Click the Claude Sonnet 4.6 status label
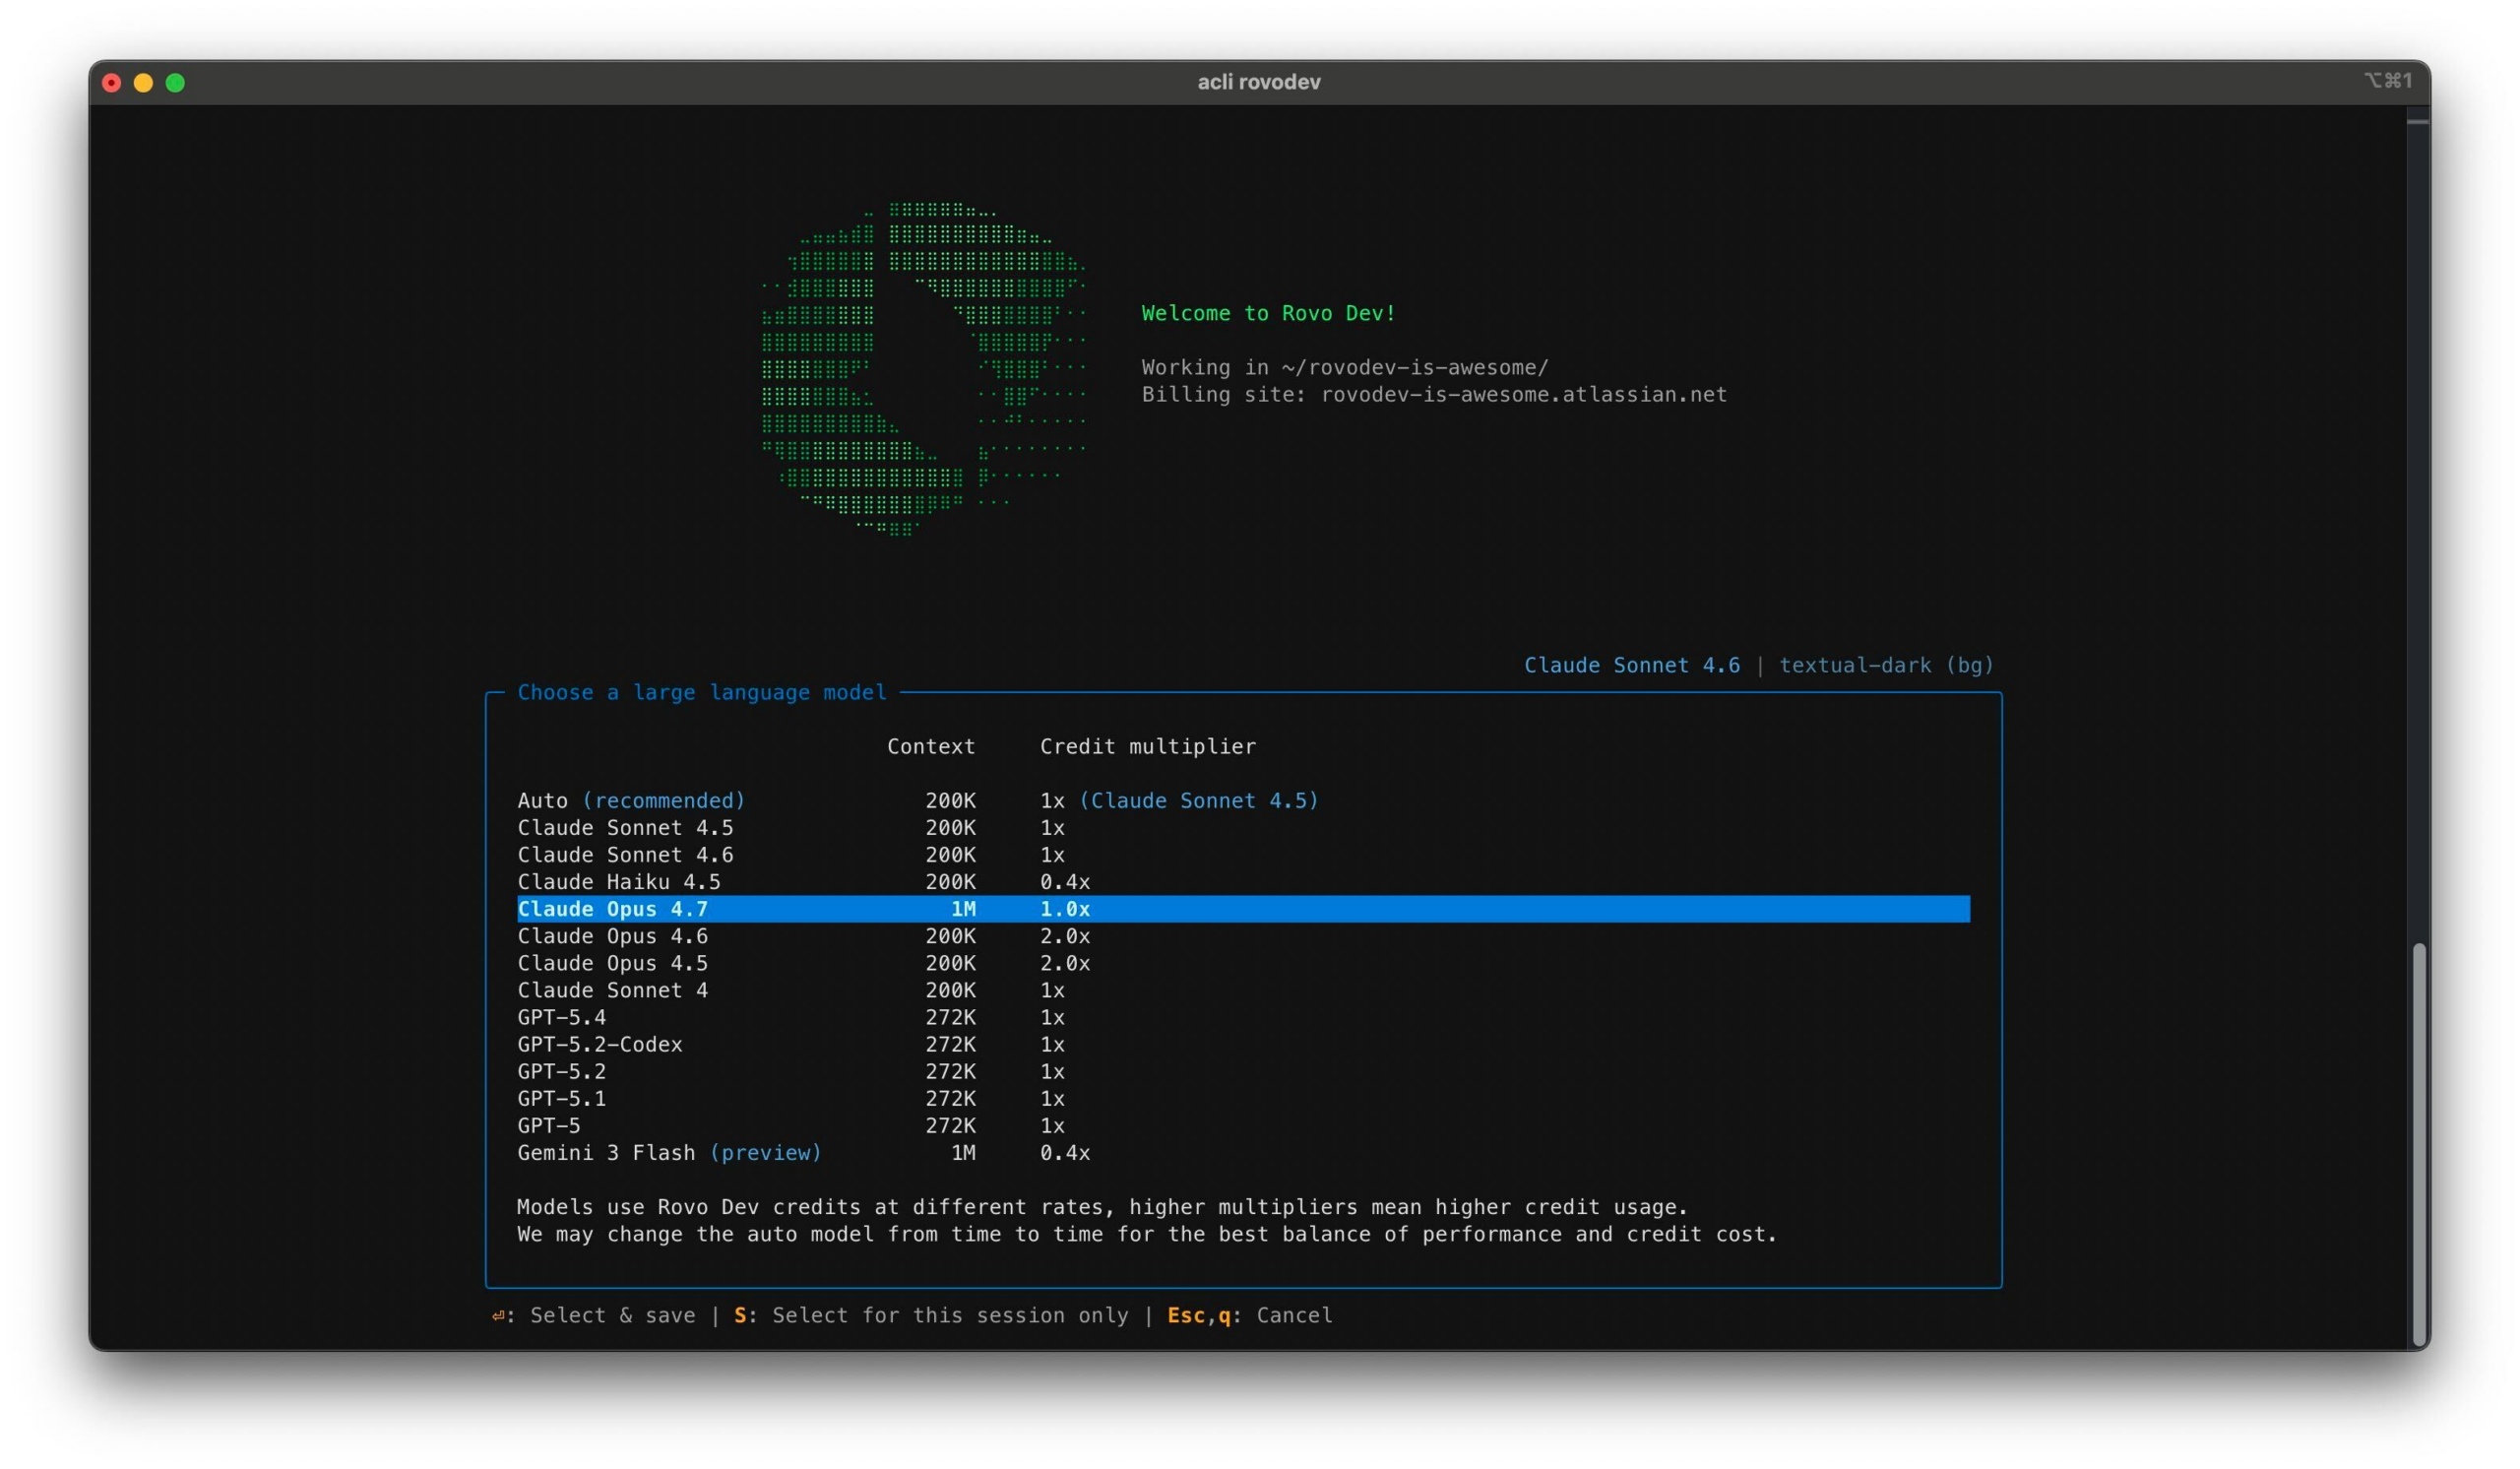This screenshot has width=2520, height=1469. [1631, 665]
